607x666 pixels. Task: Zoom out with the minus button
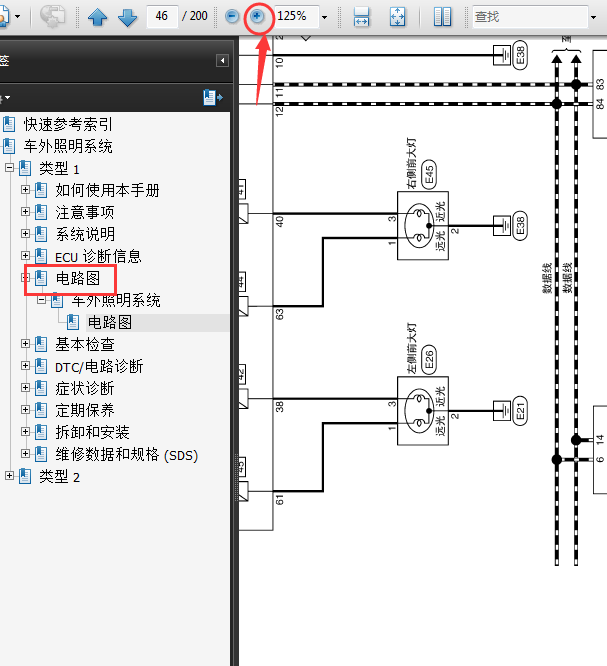click(232, 17)
